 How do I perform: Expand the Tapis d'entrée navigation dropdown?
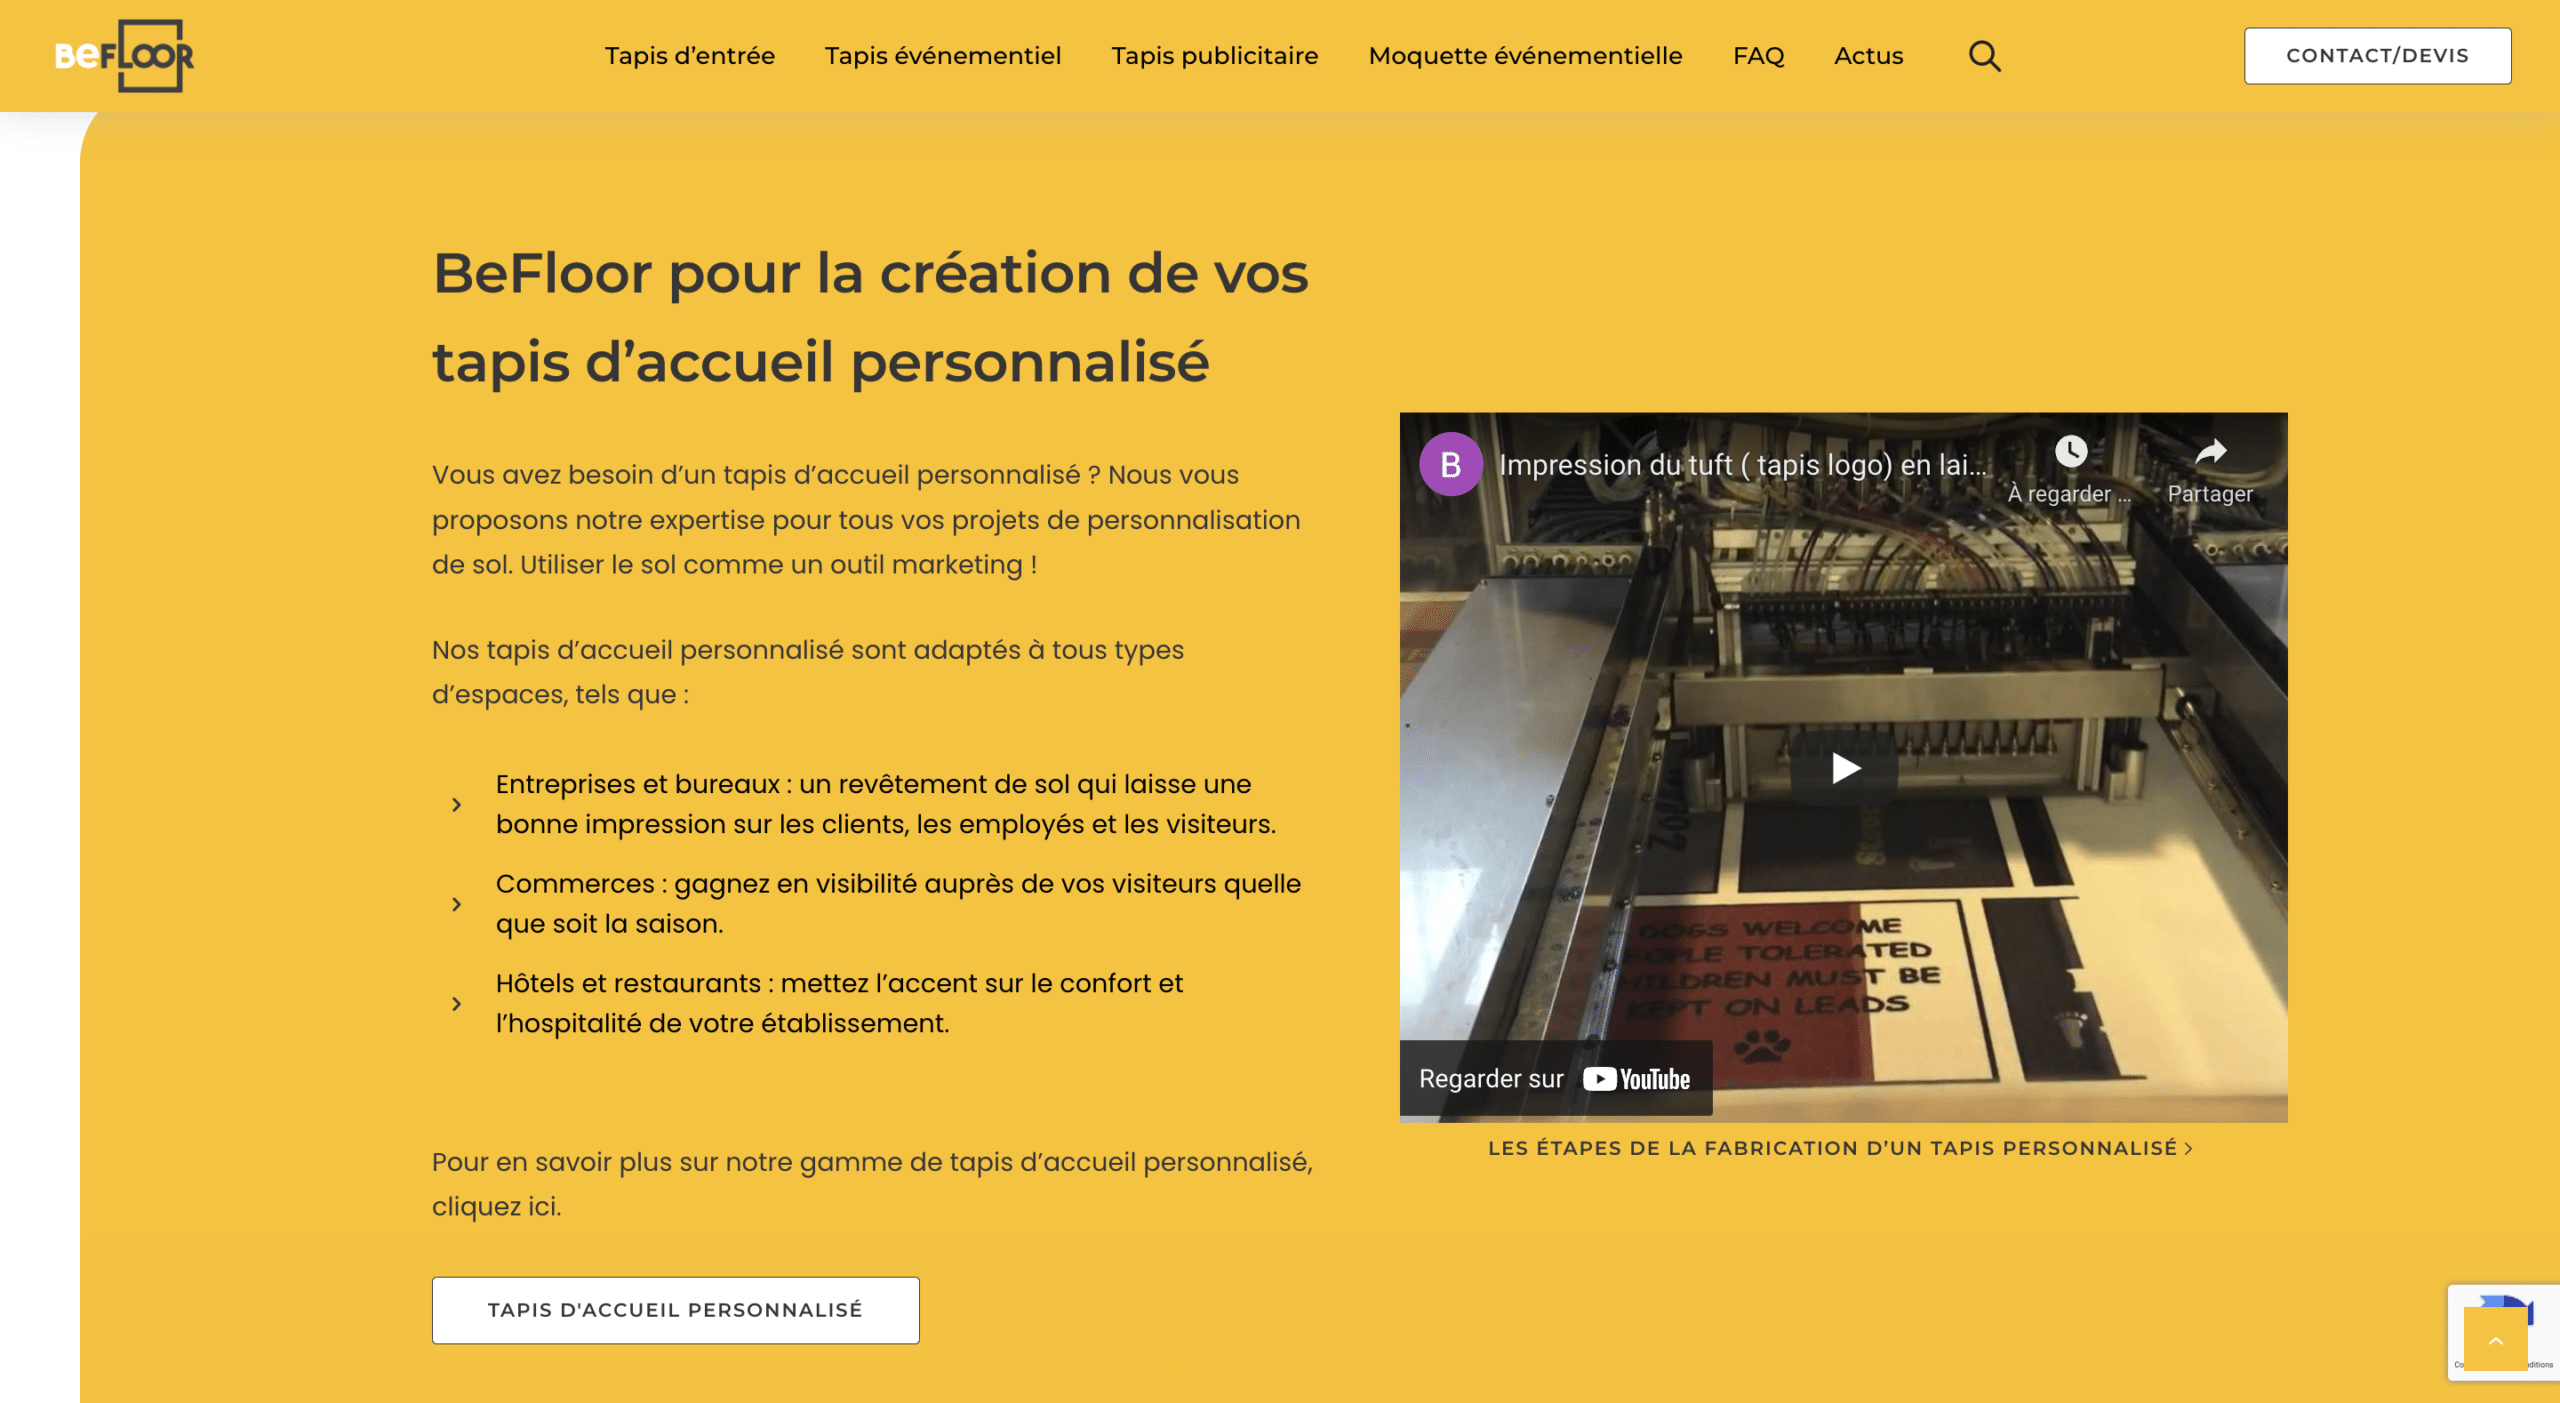coord(689,56)
